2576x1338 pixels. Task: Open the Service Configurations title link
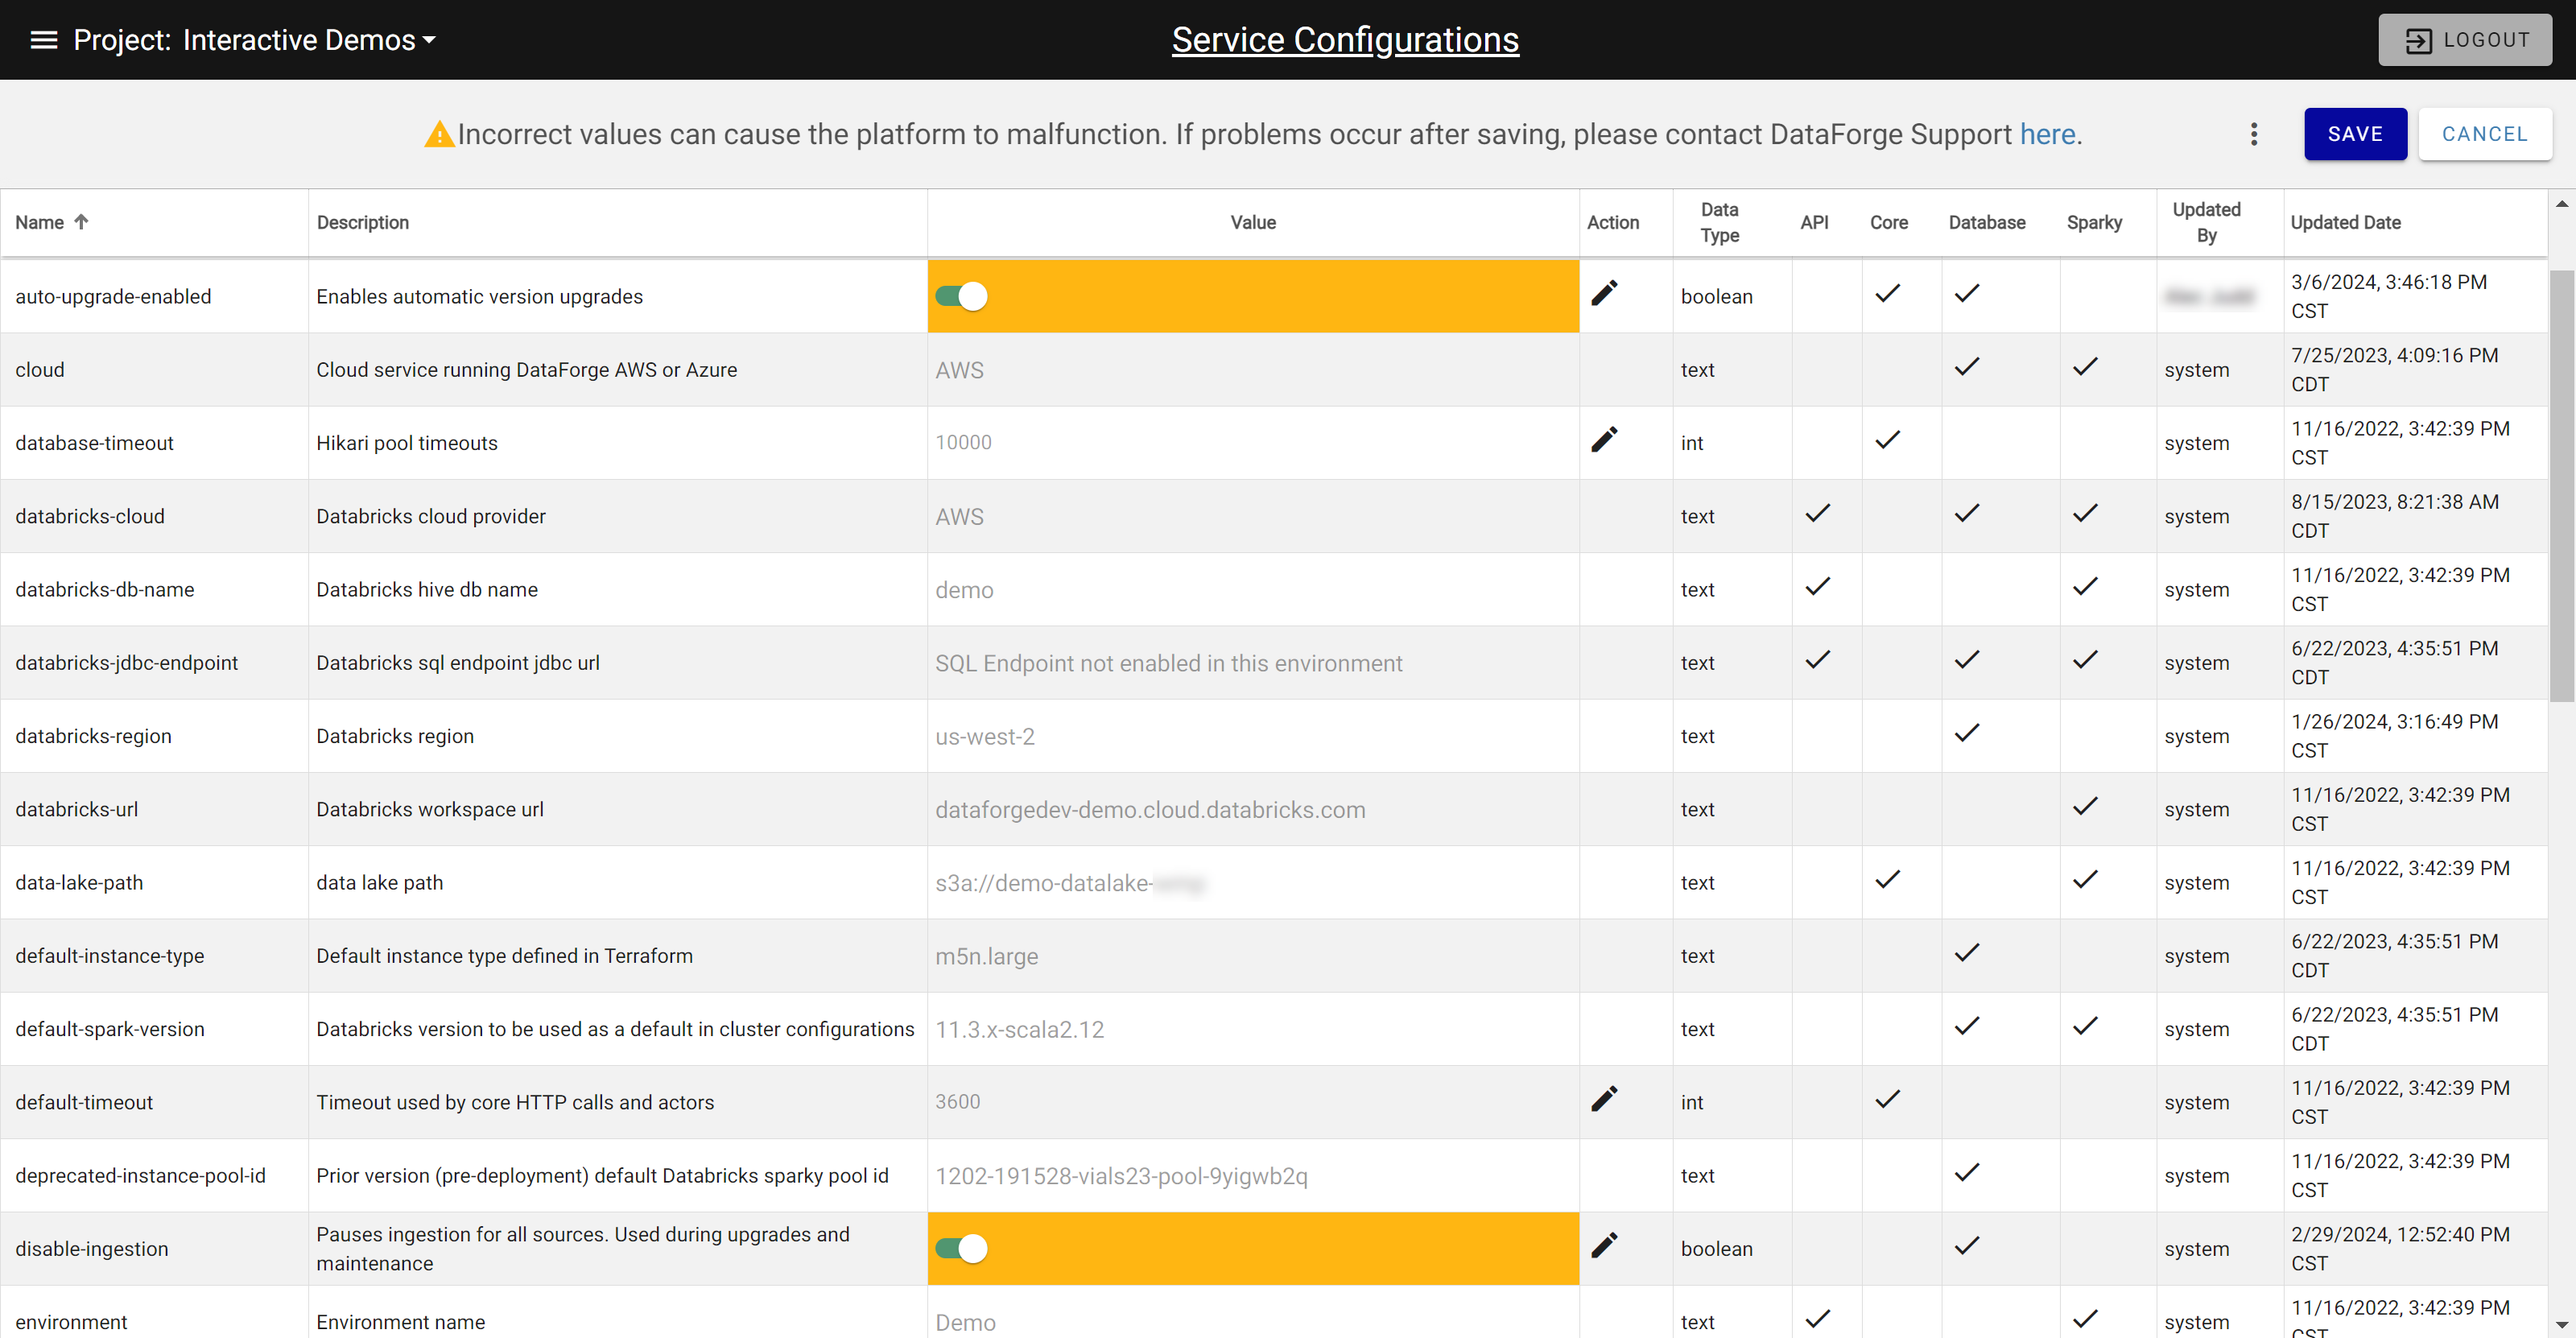coord(1345,40)
